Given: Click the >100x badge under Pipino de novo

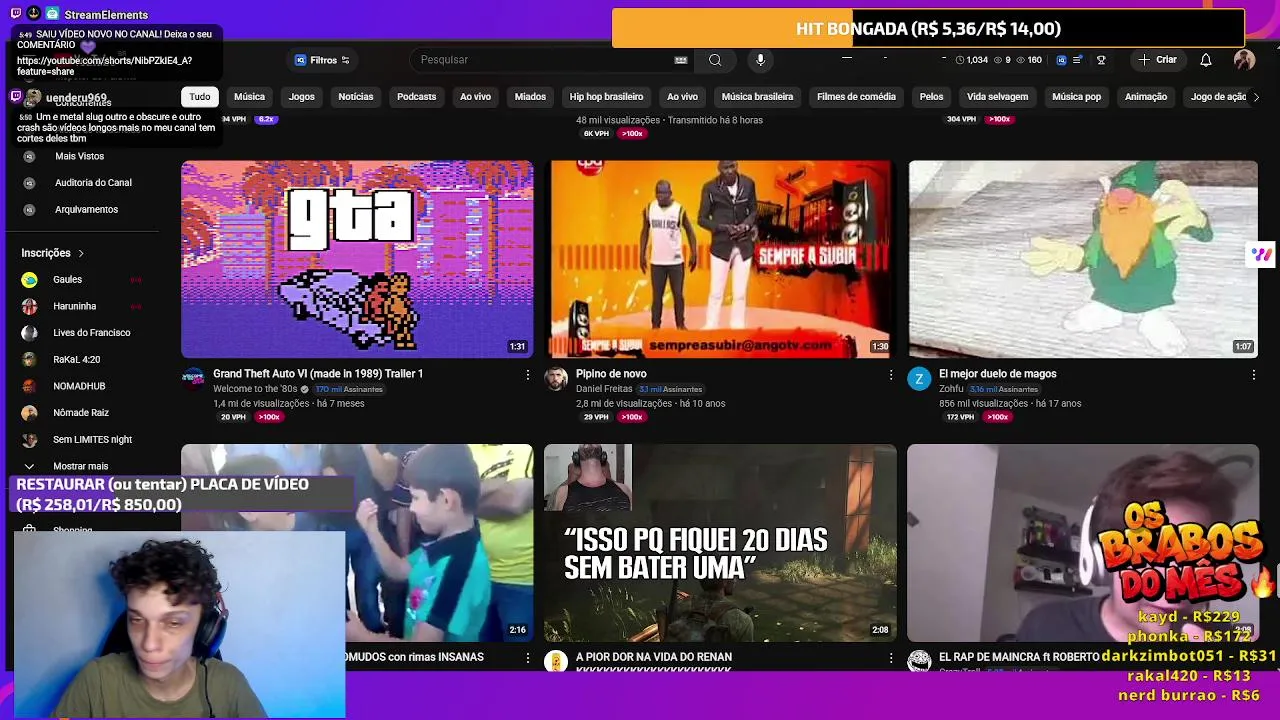Looking at the screenshot, I should 631,417.
